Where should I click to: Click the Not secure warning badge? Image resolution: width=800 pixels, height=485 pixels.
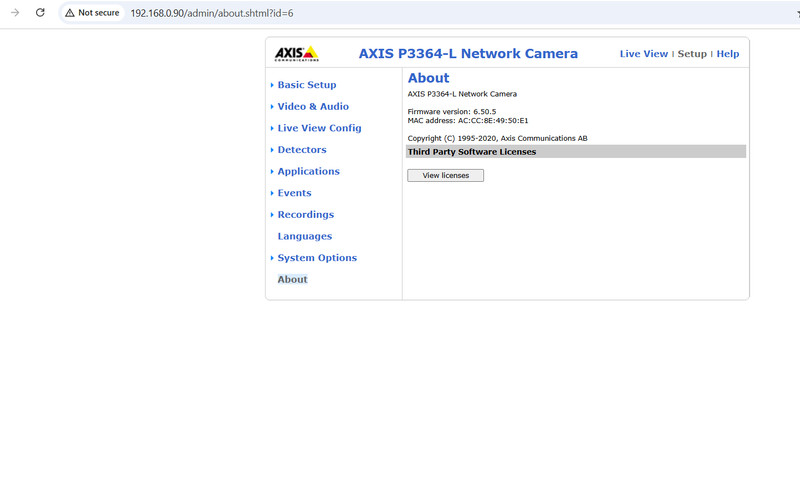click(92, 13)
